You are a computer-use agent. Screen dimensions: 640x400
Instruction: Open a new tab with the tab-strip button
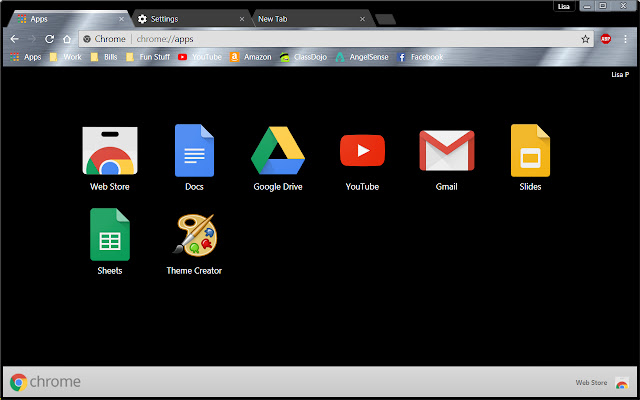click(385, 19)
